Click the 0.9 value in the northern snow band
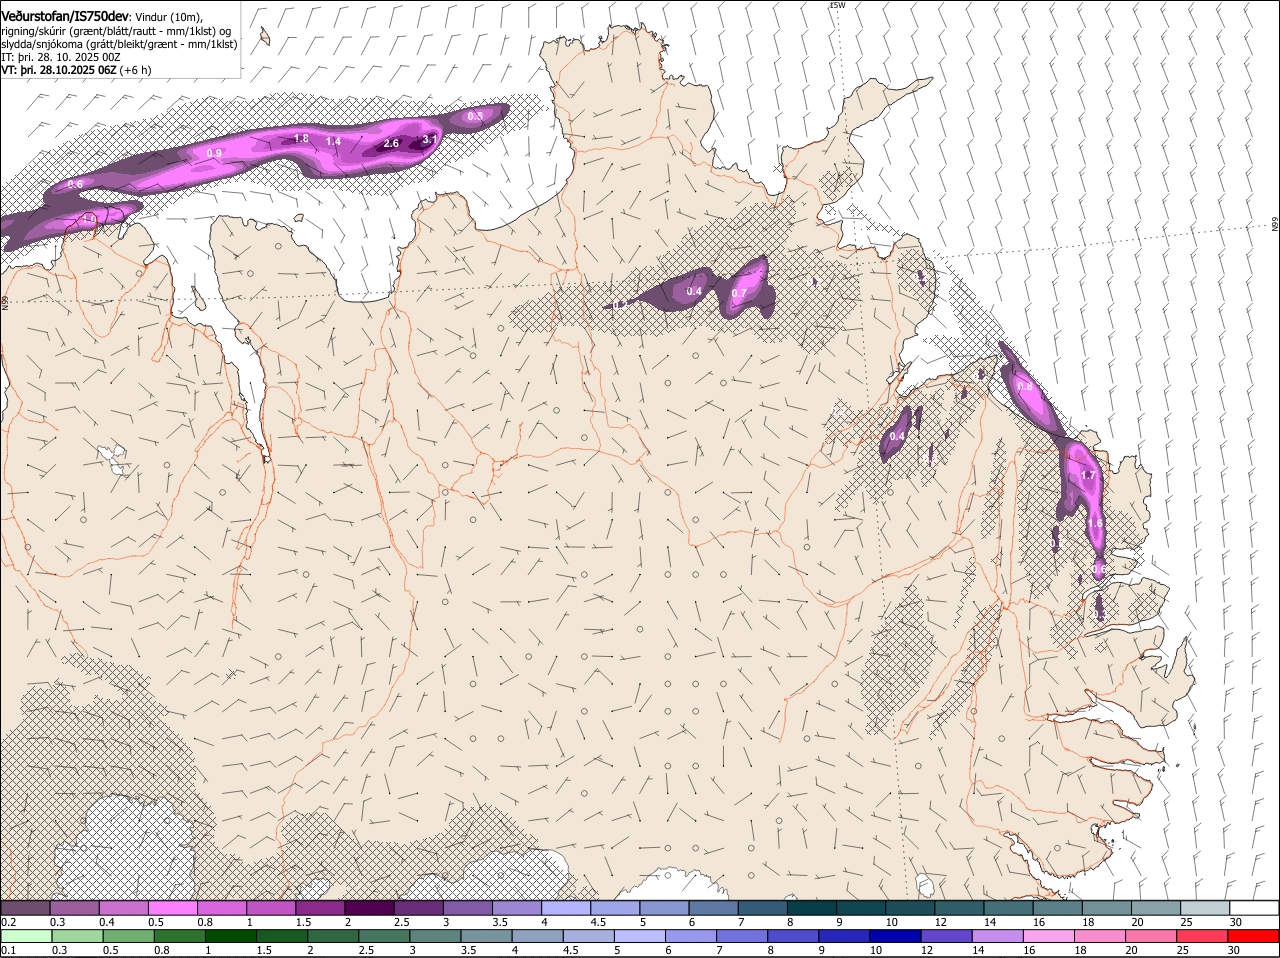1280x958 pixels. click(x=214, y=153)
